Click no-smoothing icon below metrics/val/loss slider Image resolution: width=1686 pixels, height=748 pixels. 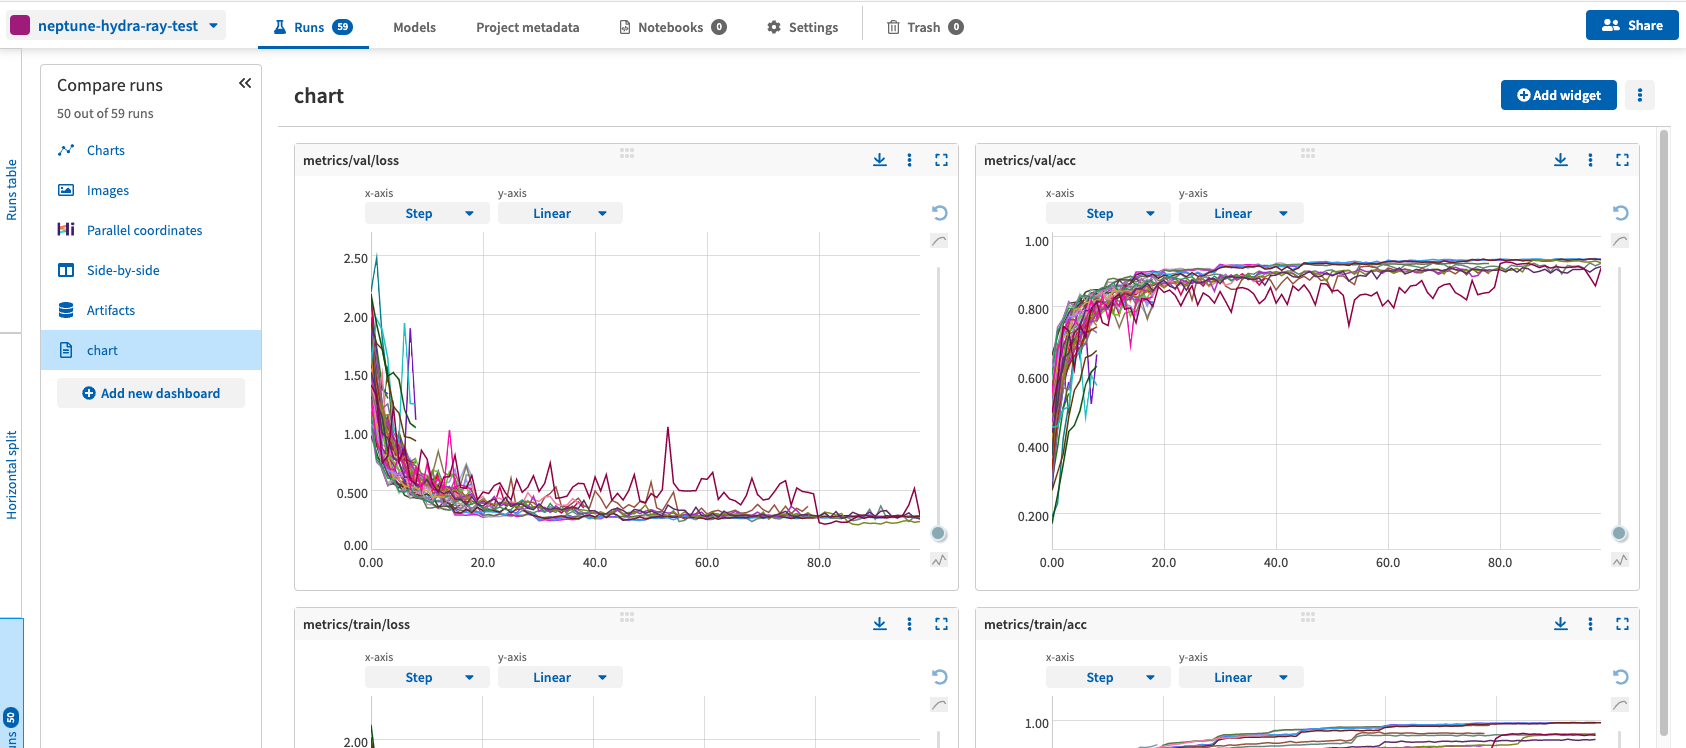point(939,560)
